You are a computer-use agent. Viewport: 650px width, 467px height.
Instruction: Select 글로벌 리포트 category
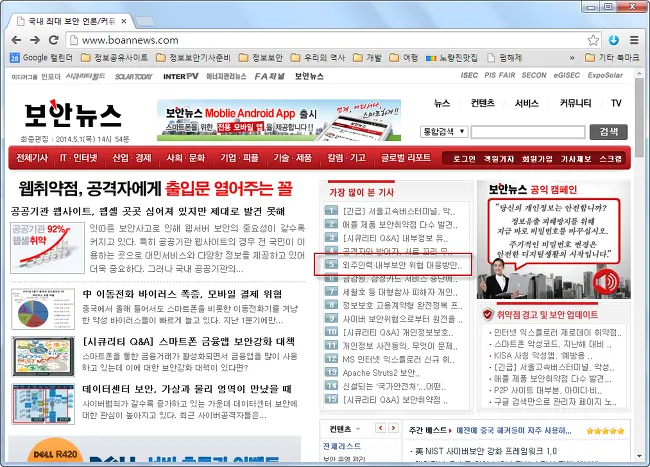point(406,158)
